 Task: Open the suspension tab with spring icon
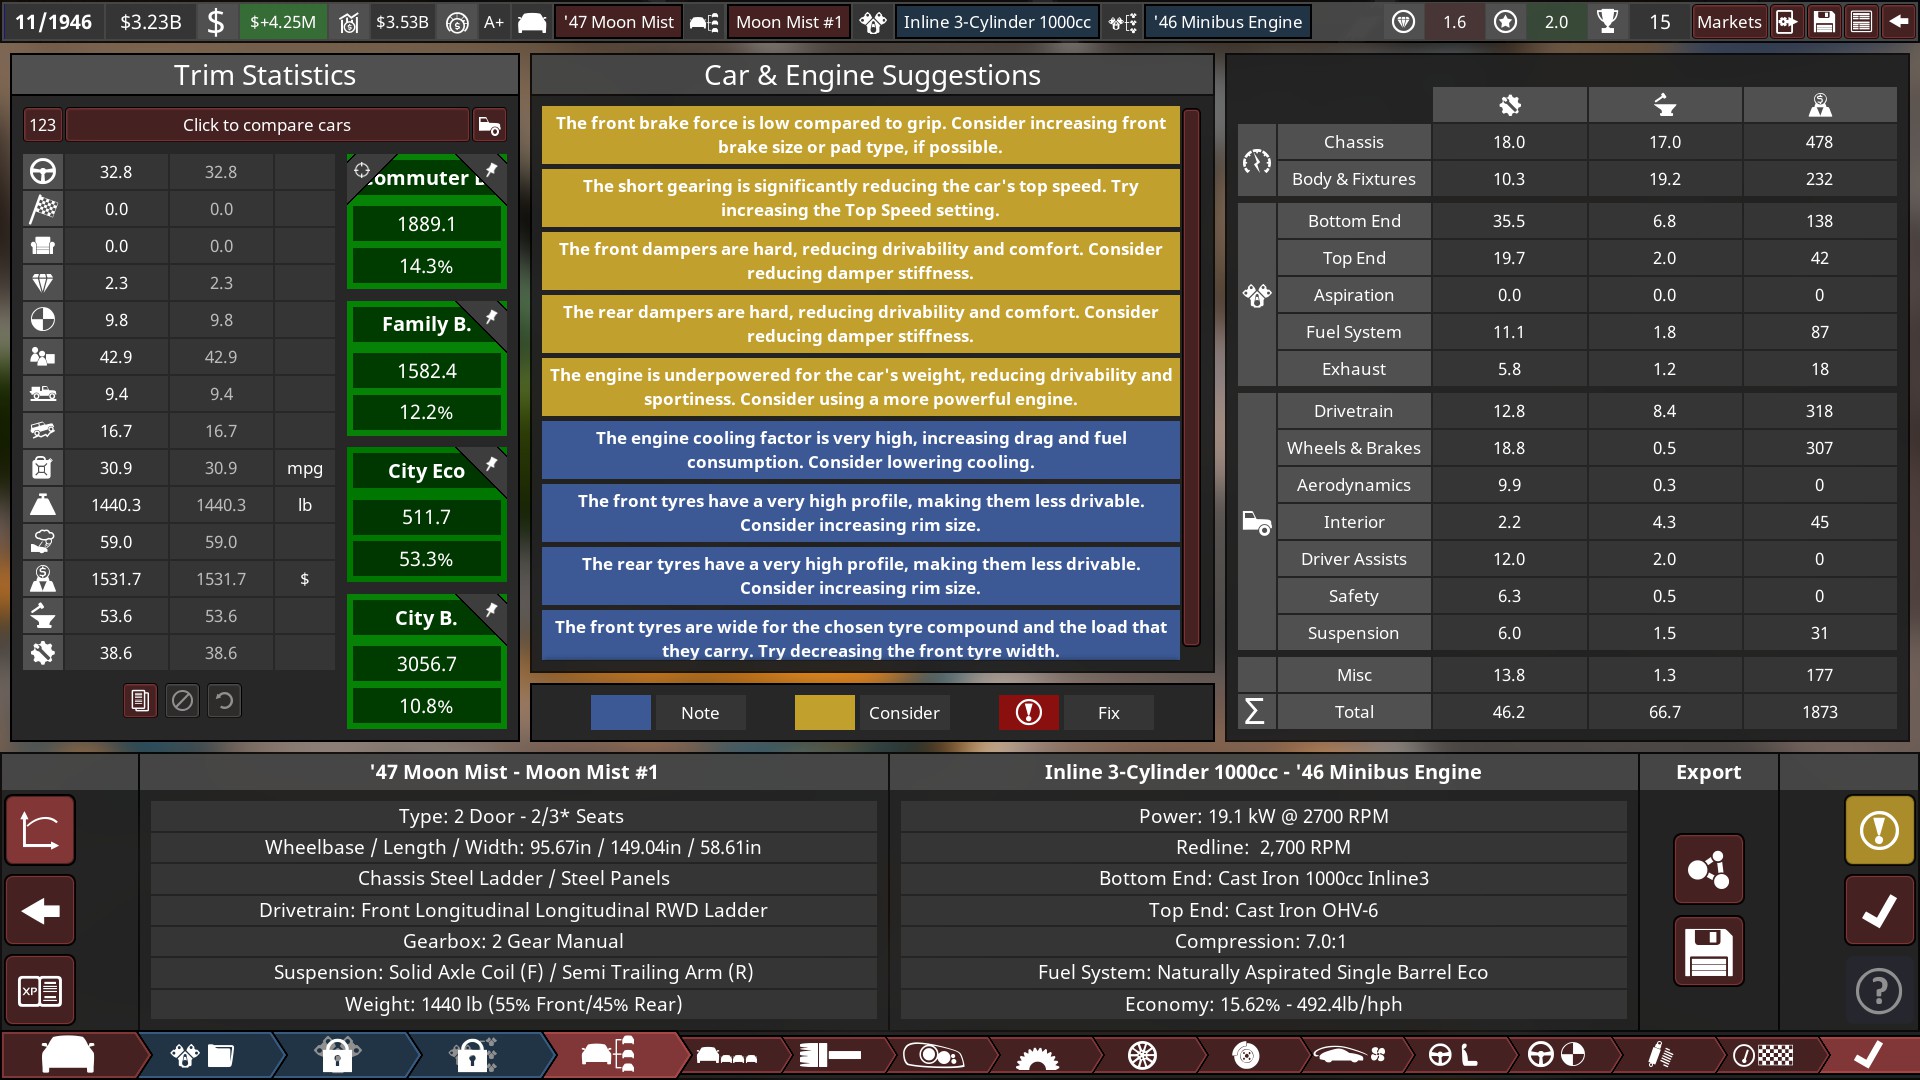[x=1659, y=1055]
